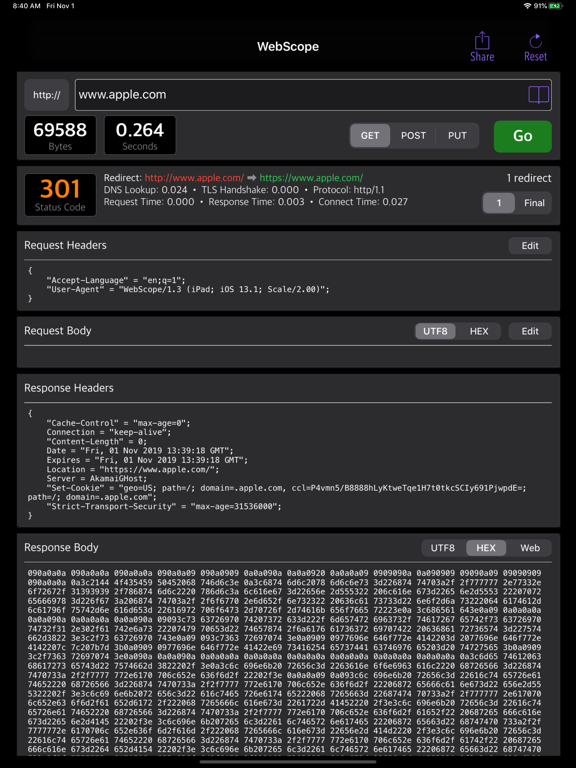Select the PUT request method
This screenshot has width=576, height=768.
457,136
